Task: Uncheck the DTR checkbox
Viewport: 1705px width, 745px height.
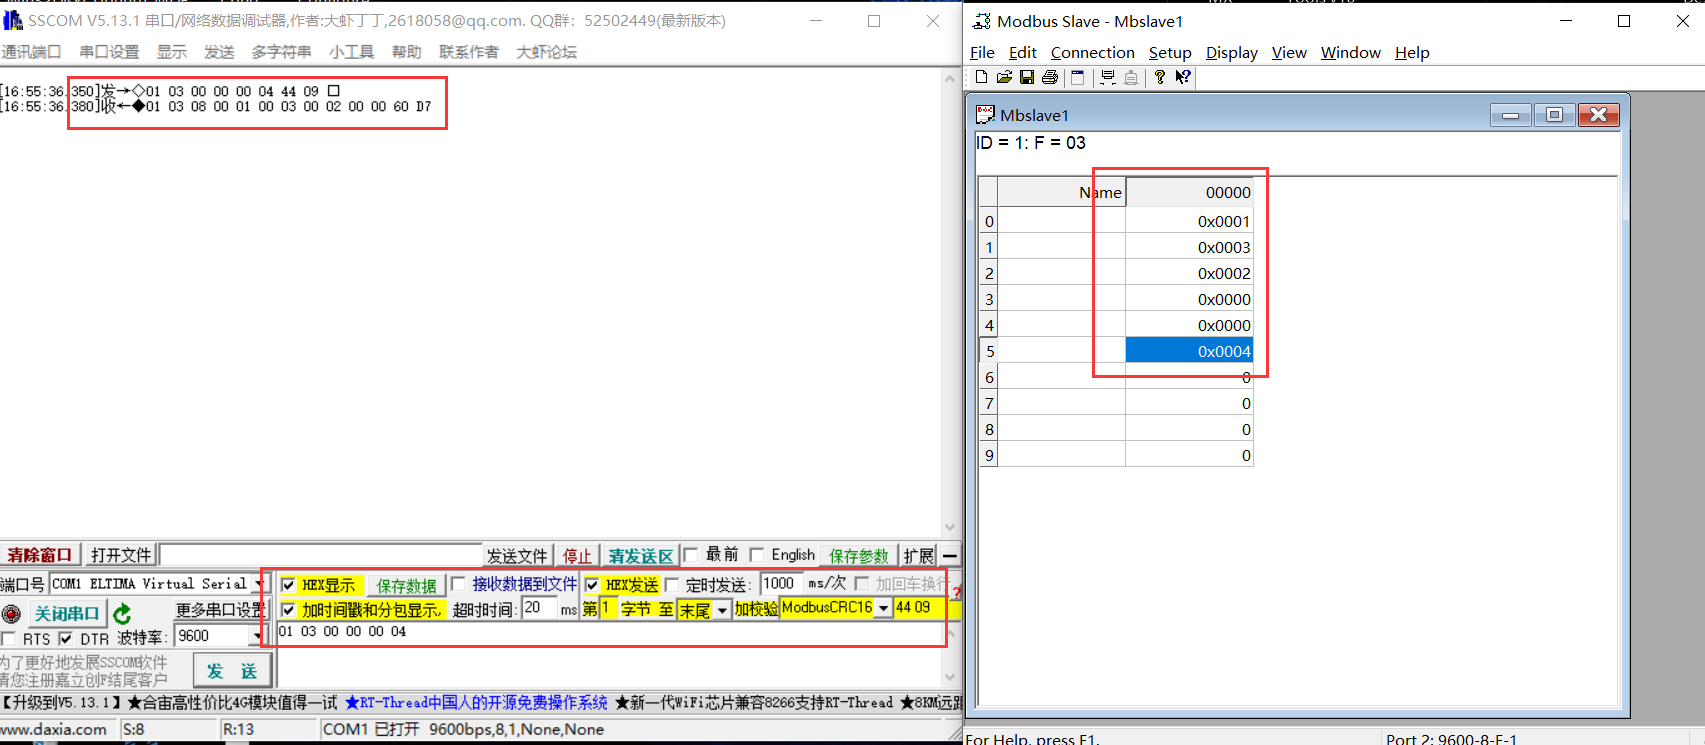Action: point(66,638)
